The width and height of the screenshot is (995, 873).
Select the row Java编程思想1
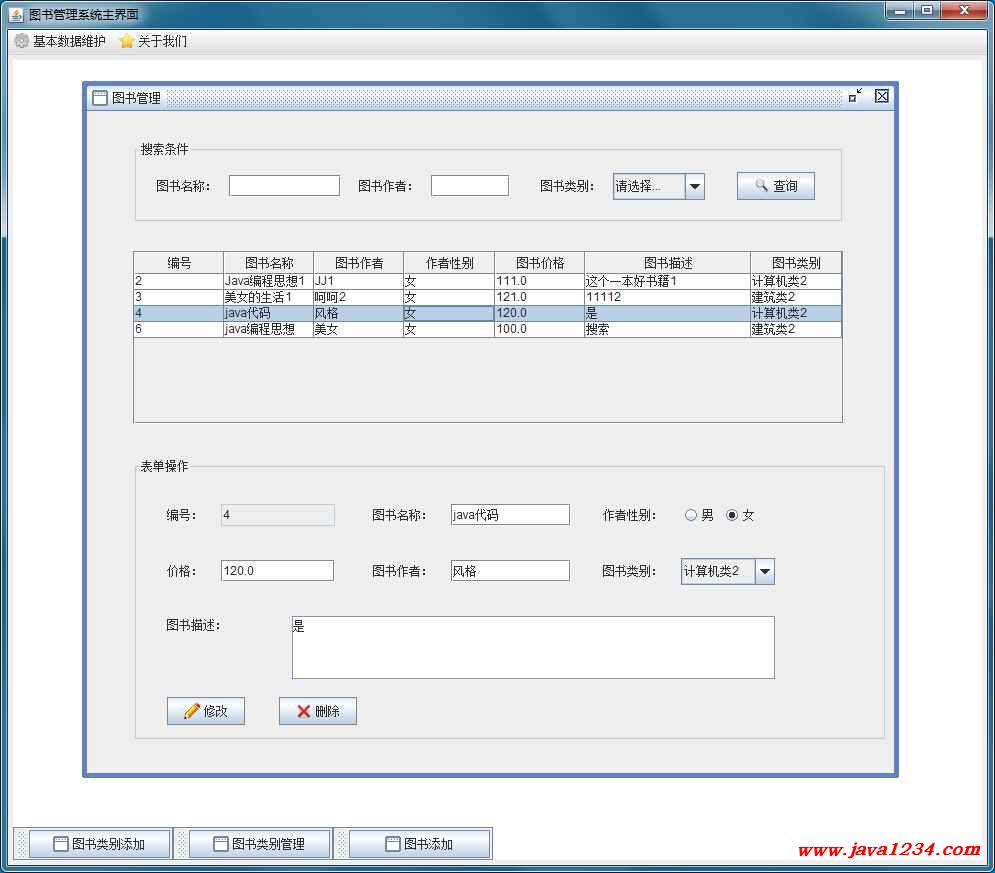(x=487, y=281)
